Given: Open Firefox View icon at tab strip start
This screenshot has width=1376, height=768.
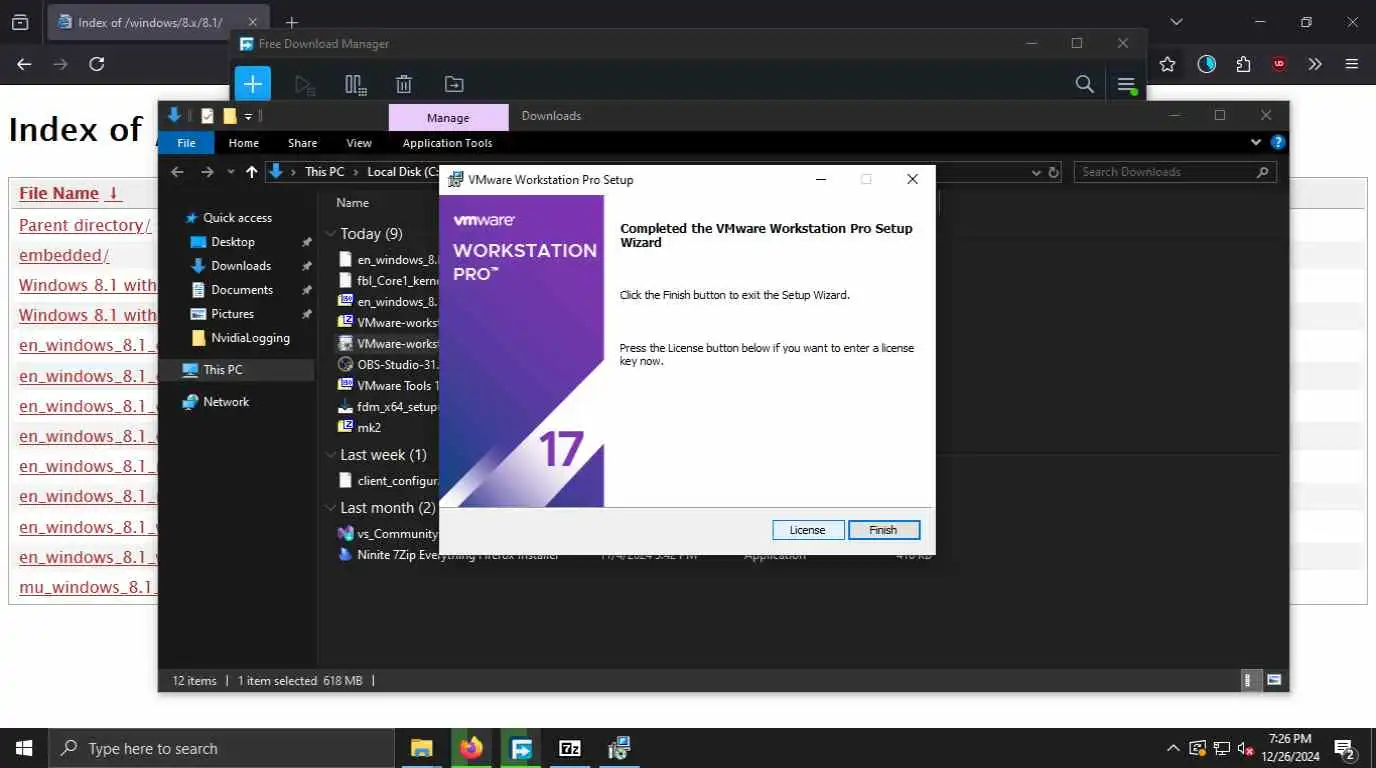Looking at the screenshot, I should click(x=20, y=22).
